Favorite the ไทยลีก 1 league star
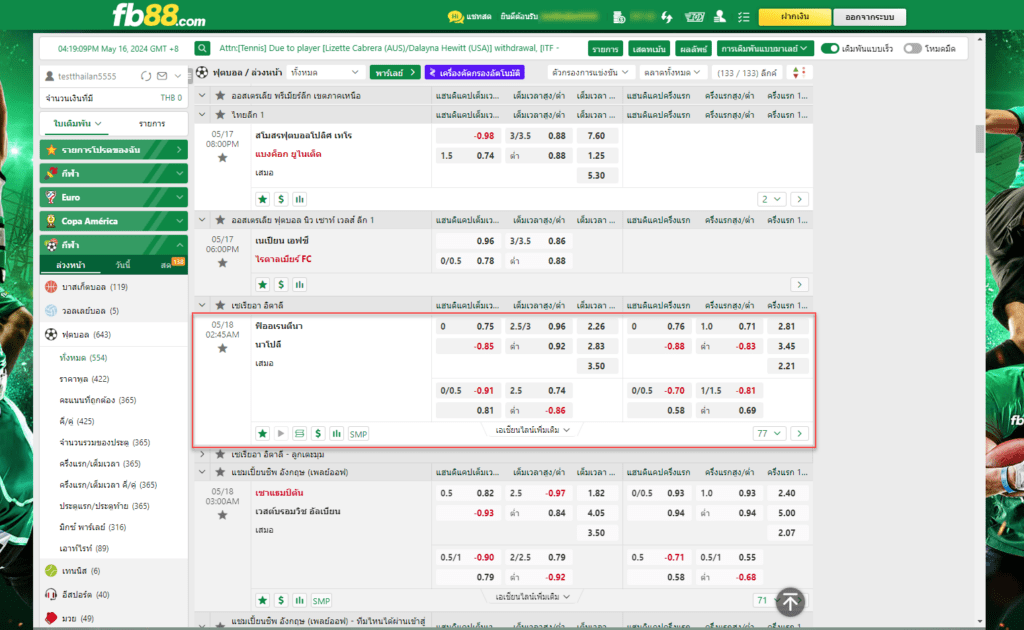 tap(220, 115)
